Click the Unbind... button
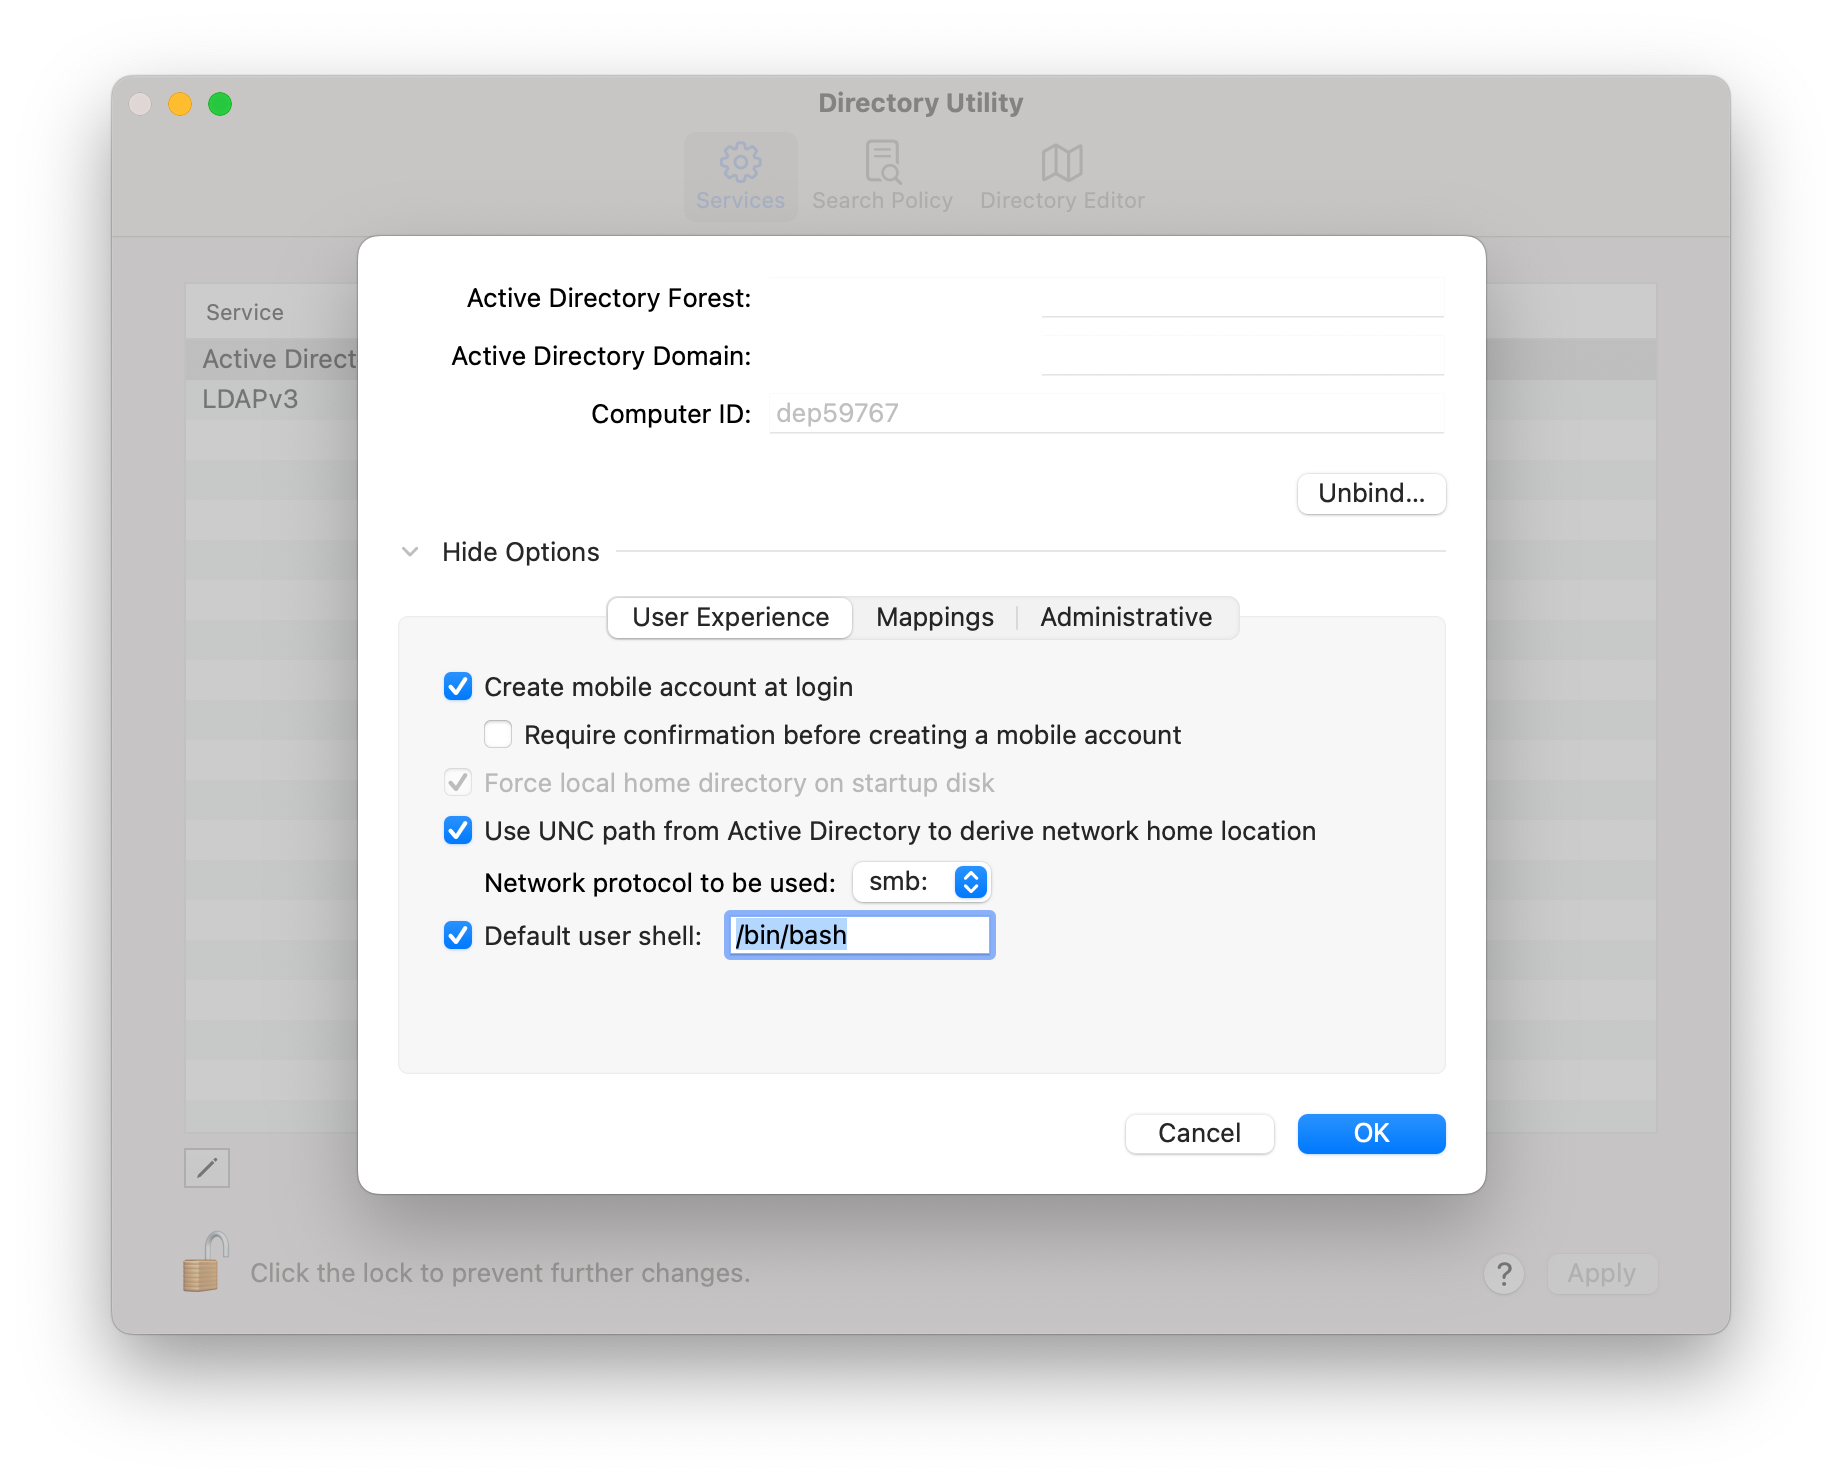This screenshot has width=1842, height=1482. click(x=1371, y=494)
